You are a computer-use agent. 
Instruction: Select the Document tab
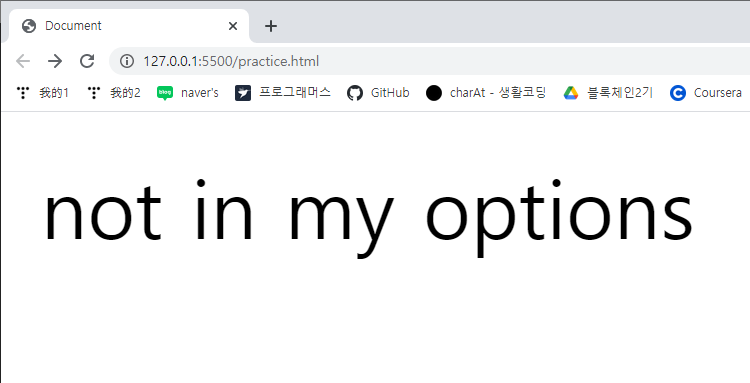click(129, 26)
